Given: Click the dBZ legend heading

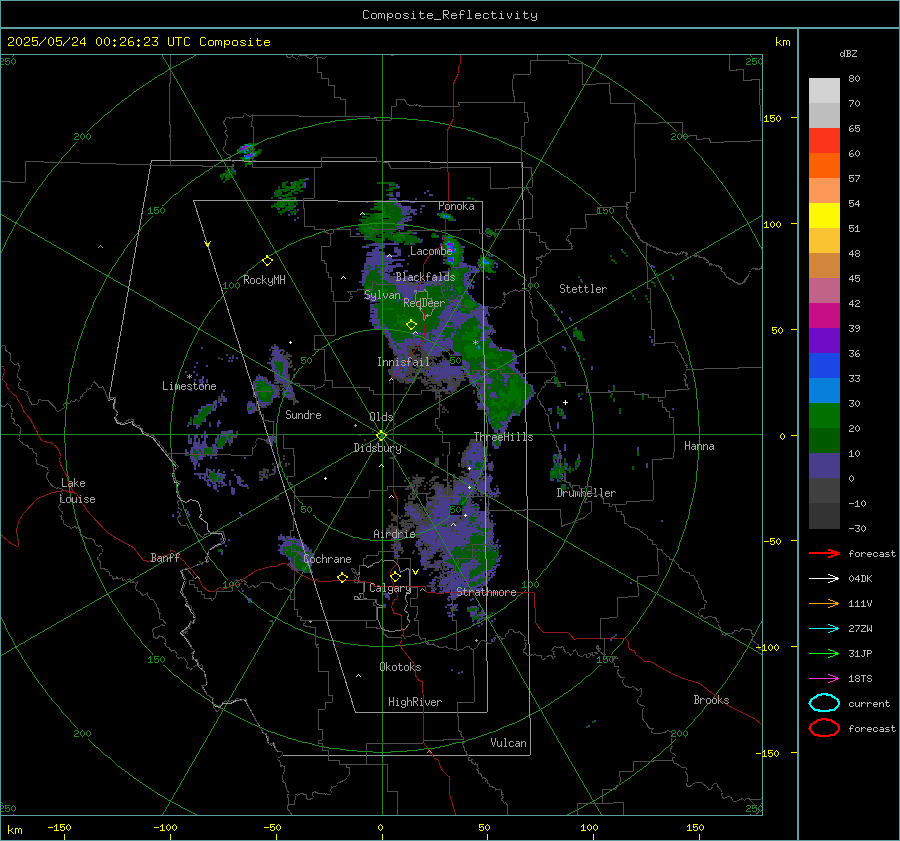Looking at the screenshot, I should click(848, 53).
